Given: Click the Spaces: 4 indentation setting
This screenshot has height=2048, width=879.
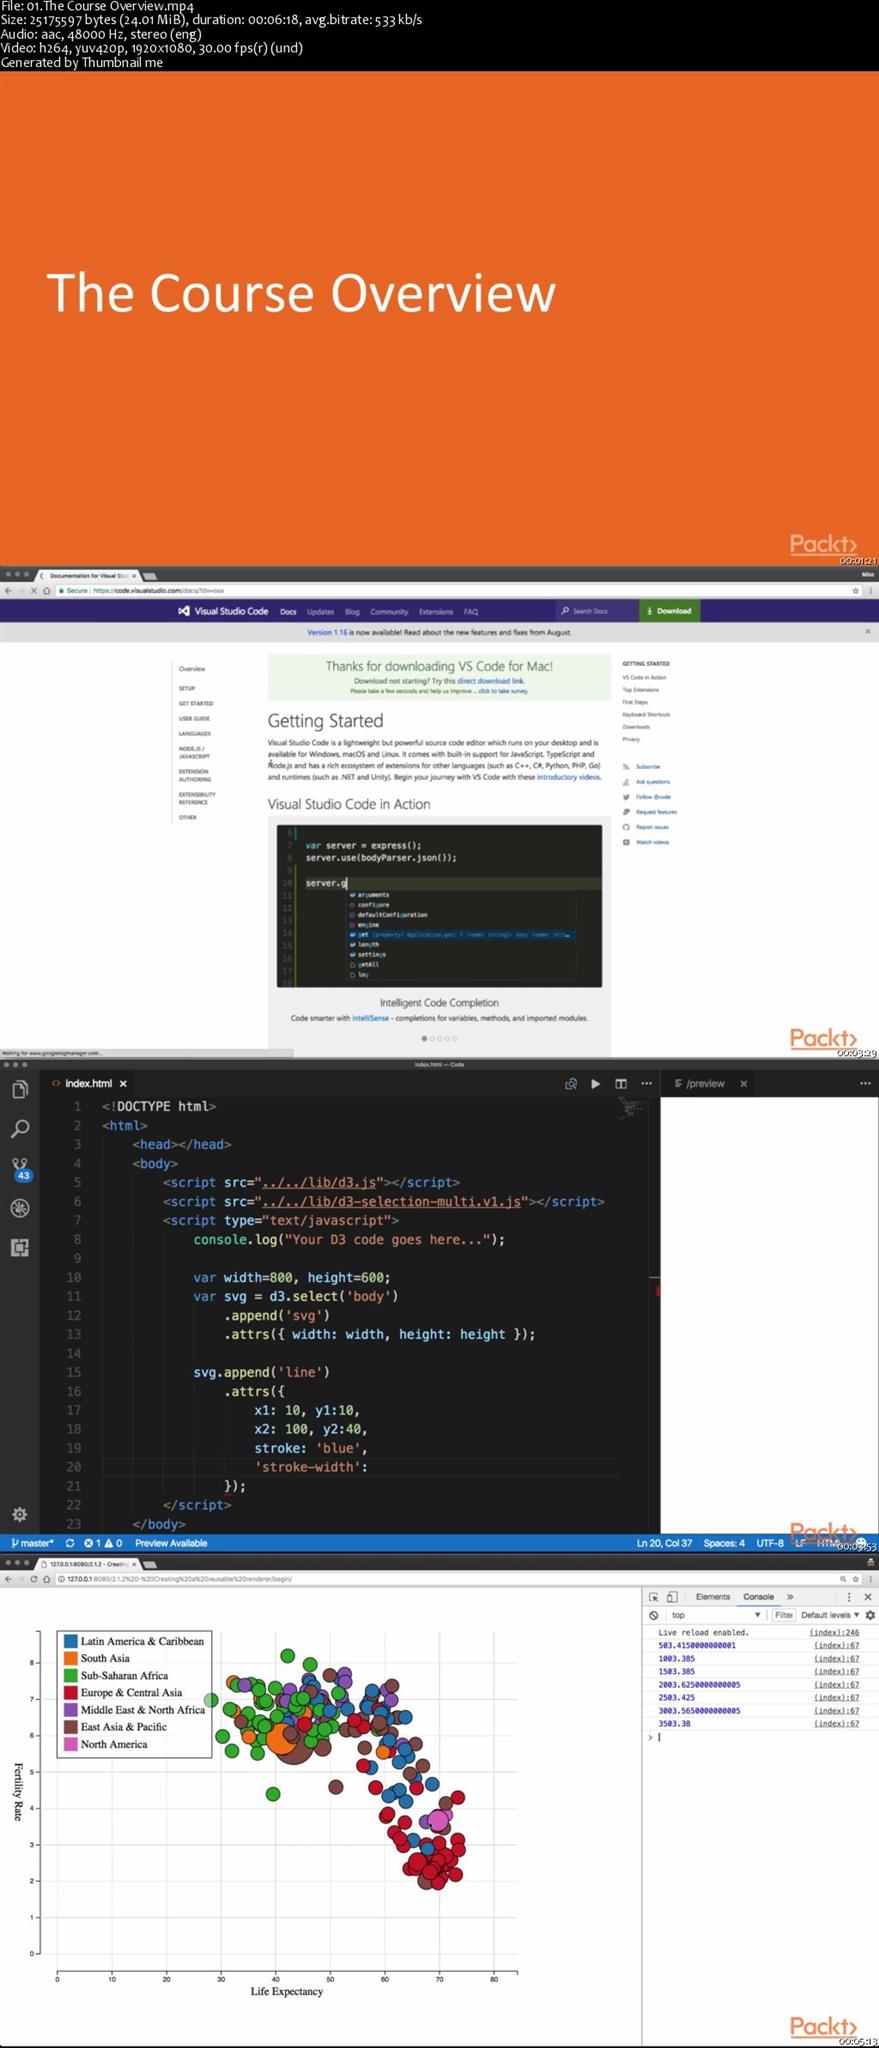Looking at the screenshot, I should [724, 1543].
